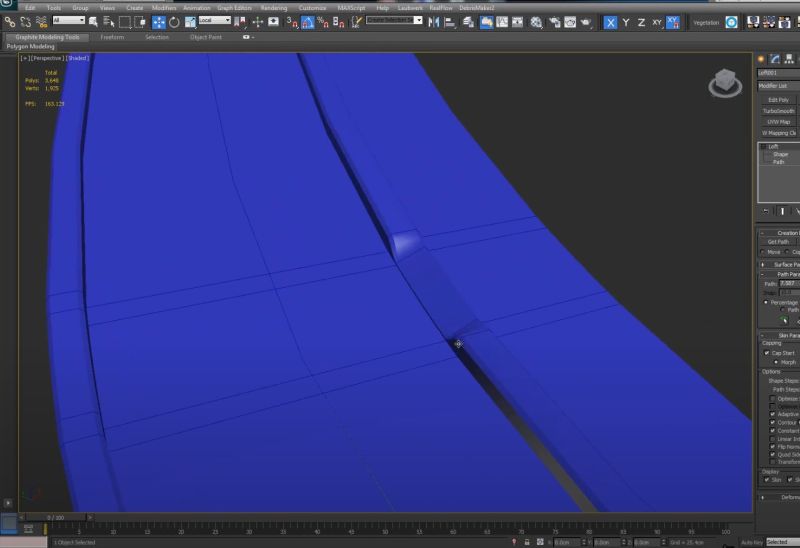This screenshot has width=800, height=548.
Task: Click the Render Production teapot icon
Action: [x=586, y=22]
